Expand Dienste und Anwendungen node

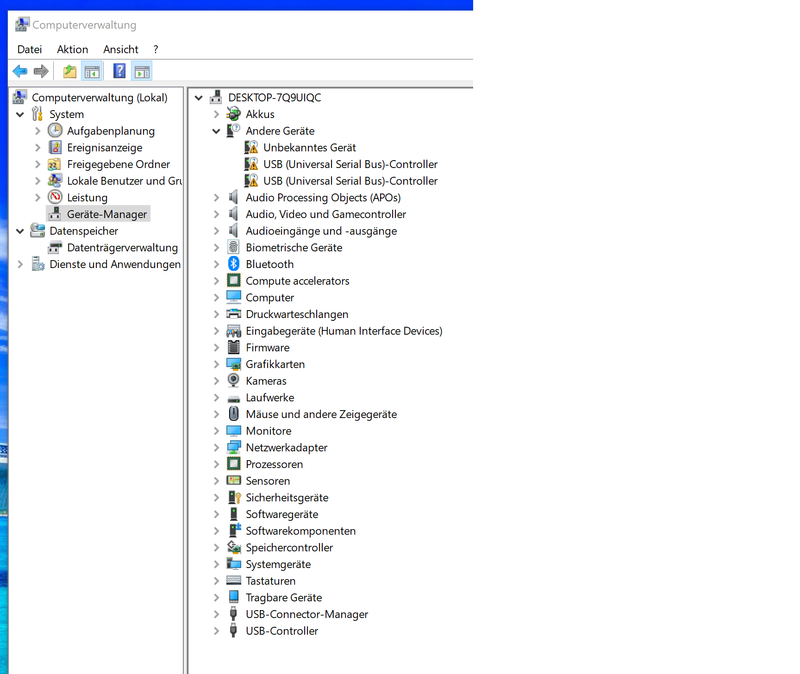coord(20,265)
